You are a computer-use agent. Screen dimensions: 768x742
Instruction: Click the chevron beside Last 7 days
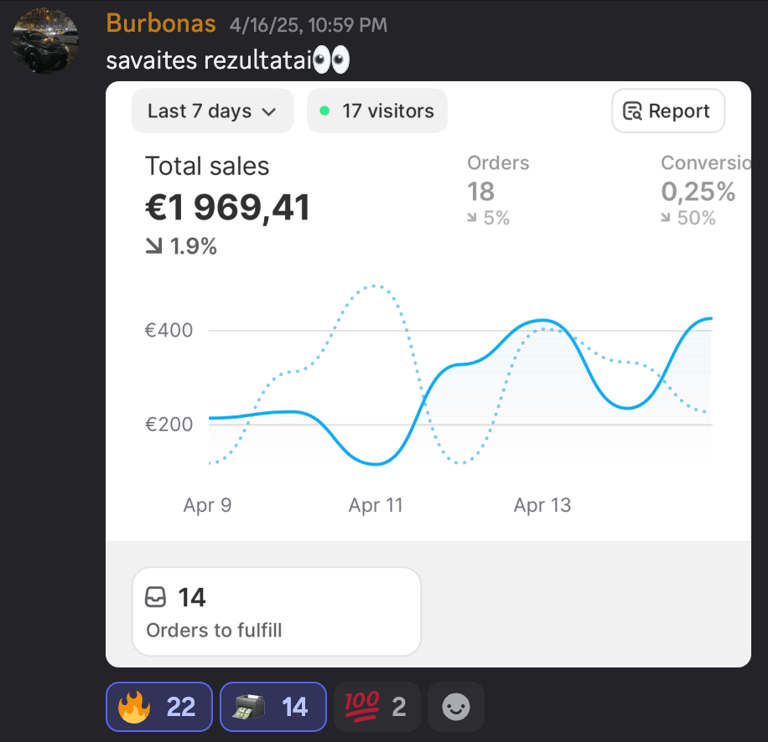coord(268,112)
